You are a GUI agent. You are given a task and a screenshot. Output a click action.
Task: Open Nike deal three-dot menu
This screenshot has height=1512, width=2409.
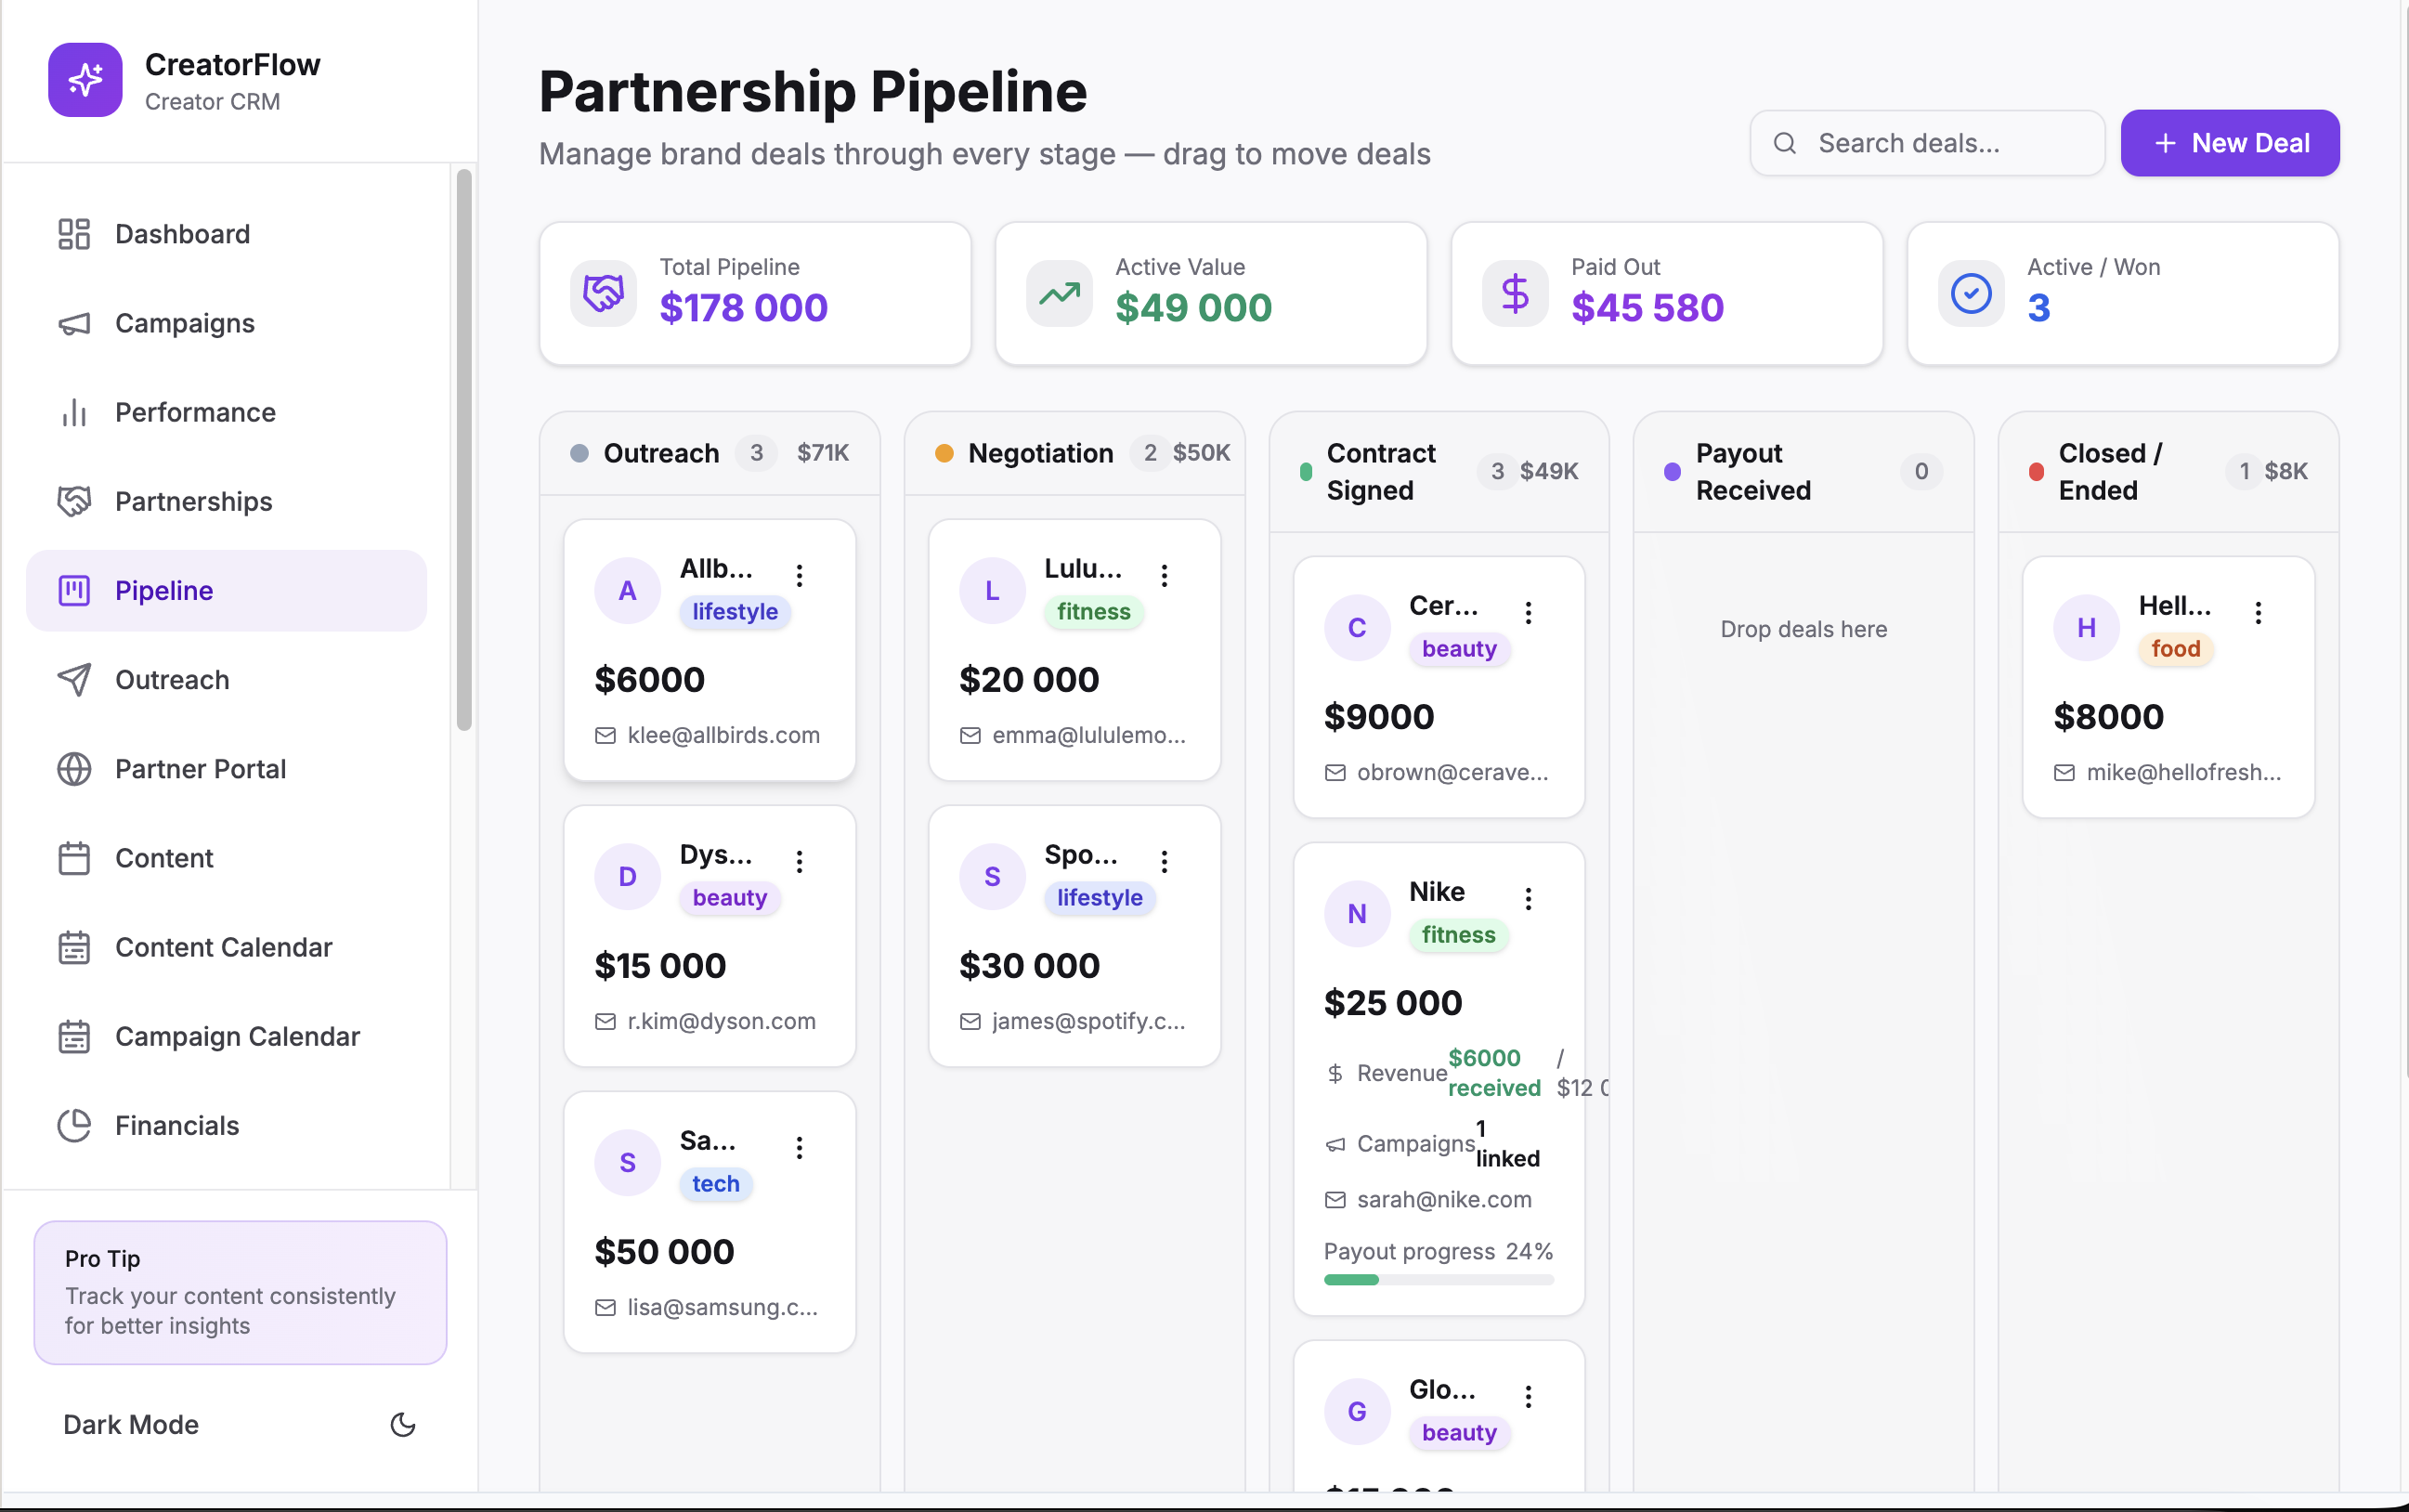click(1529, 899)
